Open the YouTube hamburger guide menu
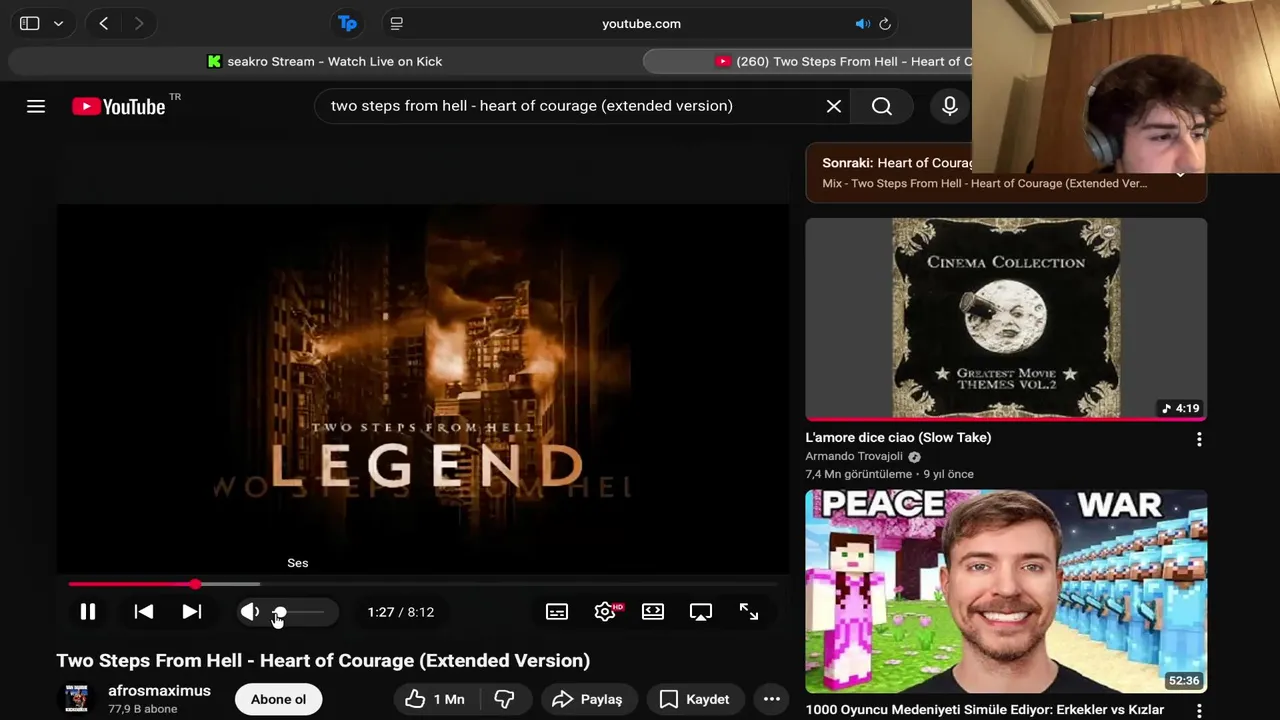 pos(36,106)
